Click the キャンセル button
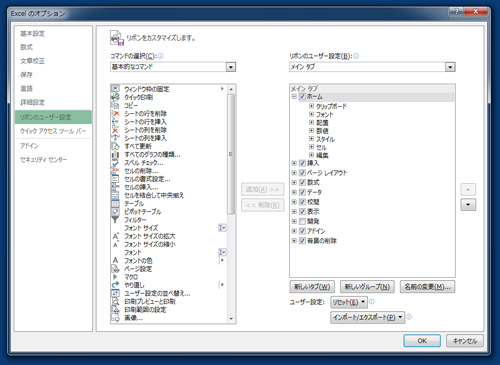 [465, 341]
